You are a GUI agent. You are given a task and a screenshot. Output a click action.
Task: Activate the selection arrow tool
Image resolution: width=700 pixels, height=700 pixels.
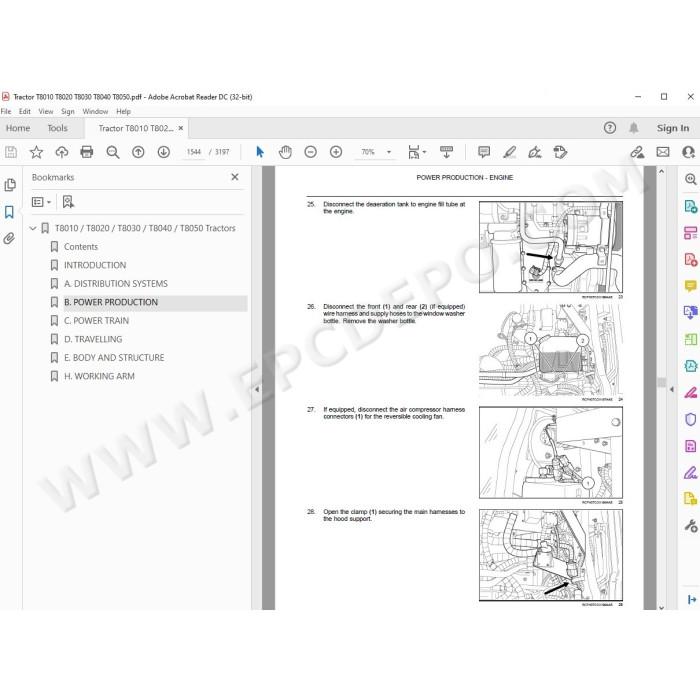(x=260, y=152)
